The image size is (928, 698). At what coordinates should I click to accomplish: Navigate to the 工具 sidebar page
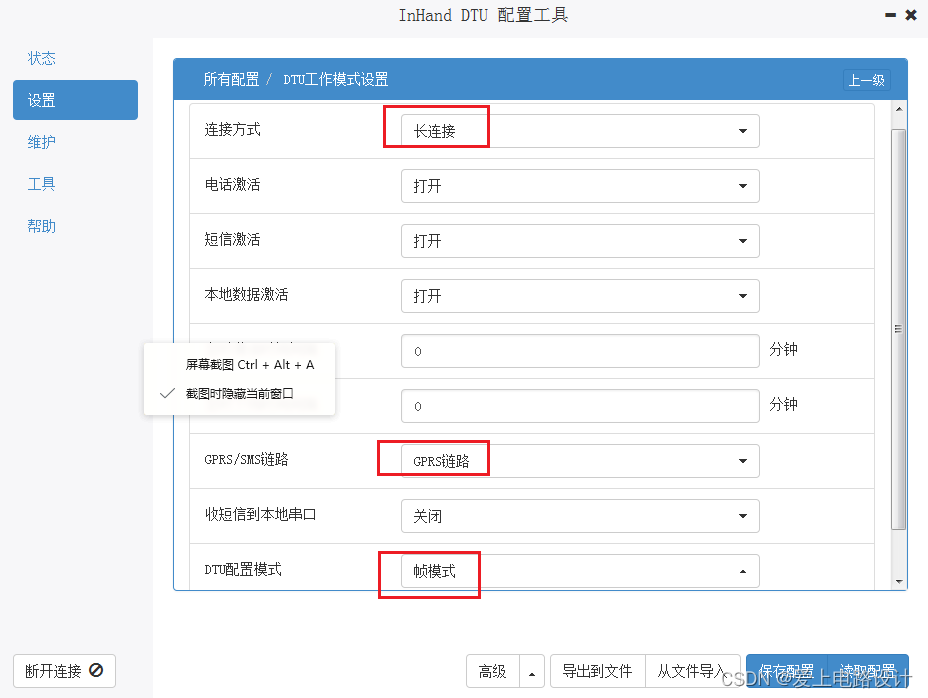pos(42,184)
